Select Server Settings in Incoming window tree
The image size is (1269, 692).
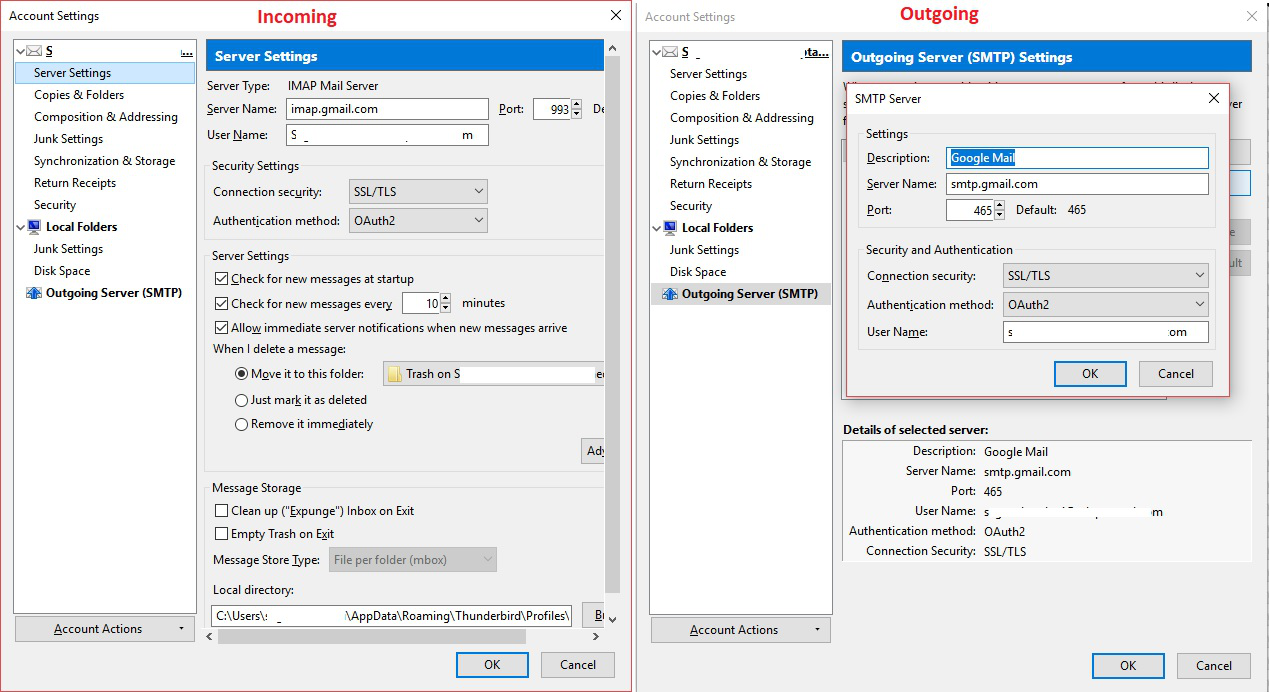(x=105, y=73)
